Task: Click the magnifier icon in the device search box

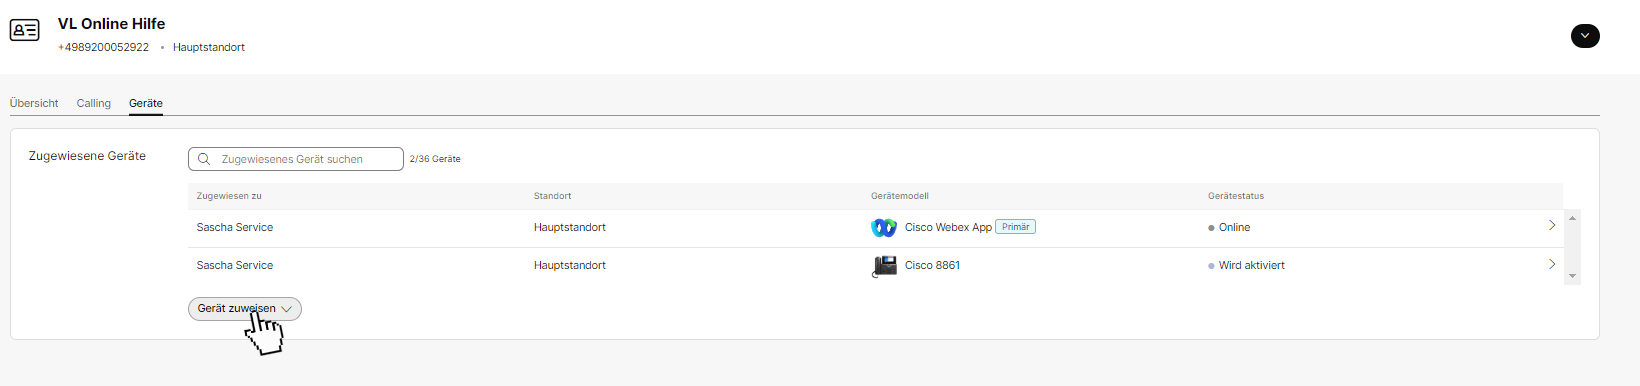Action: click(204, 159)
